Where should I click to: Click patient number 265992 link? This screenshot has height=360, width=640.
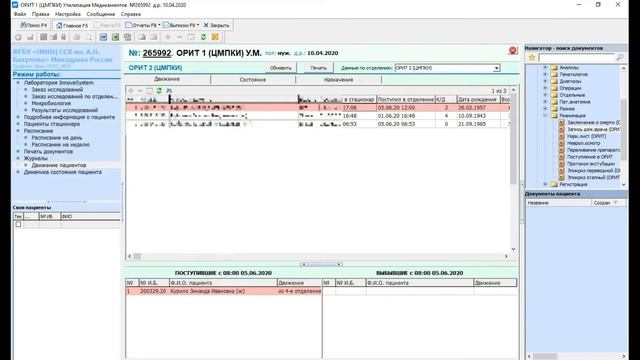157,53
